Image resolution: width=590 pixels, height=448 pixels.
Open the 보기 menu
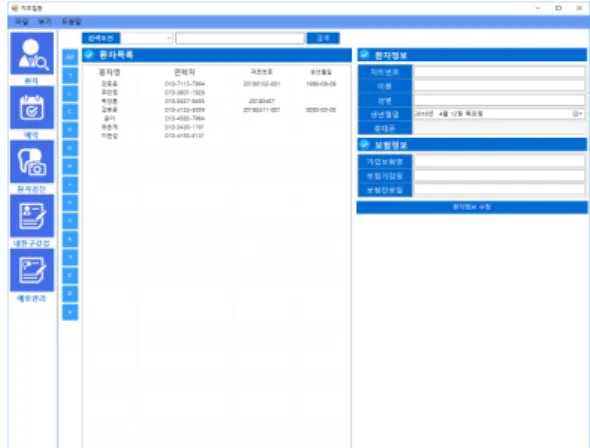coord(45,22)
